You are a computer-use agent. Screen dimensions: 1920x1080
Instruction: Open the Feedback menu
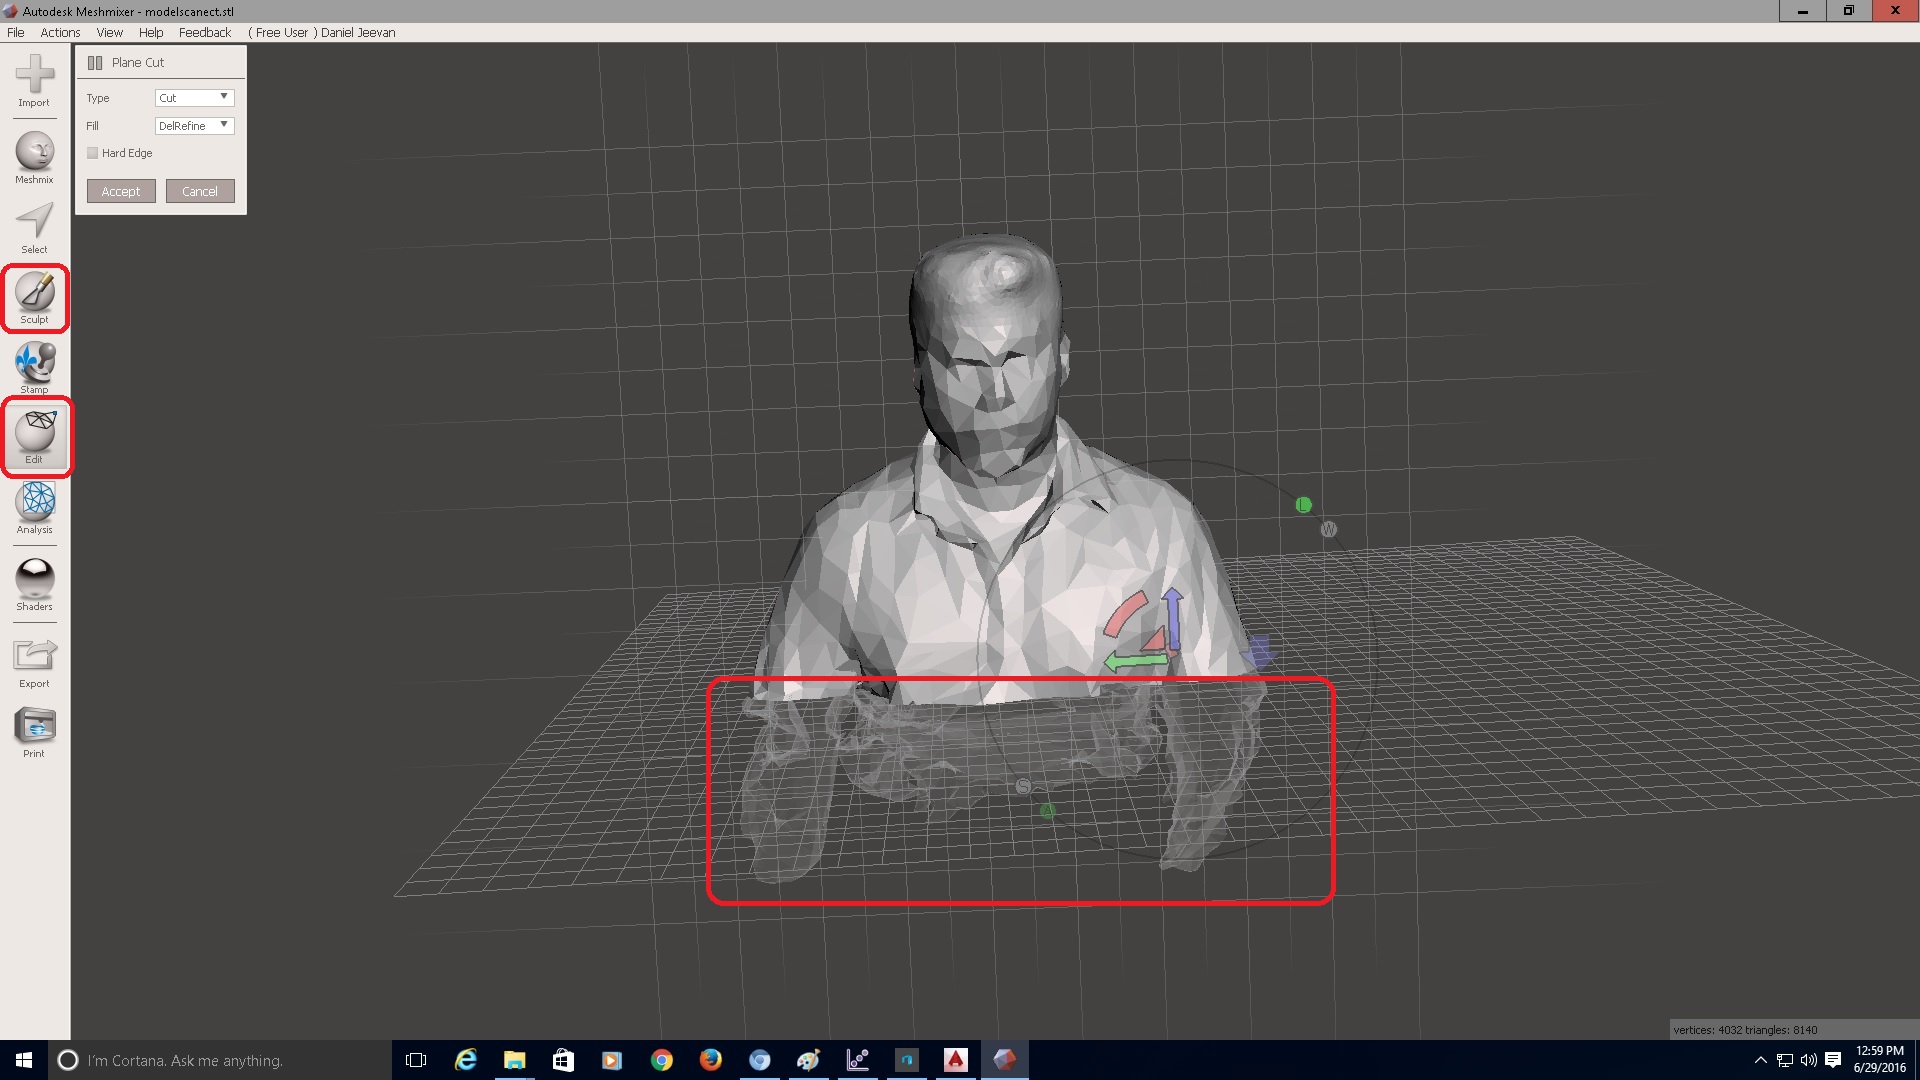(x=205, y=33)
